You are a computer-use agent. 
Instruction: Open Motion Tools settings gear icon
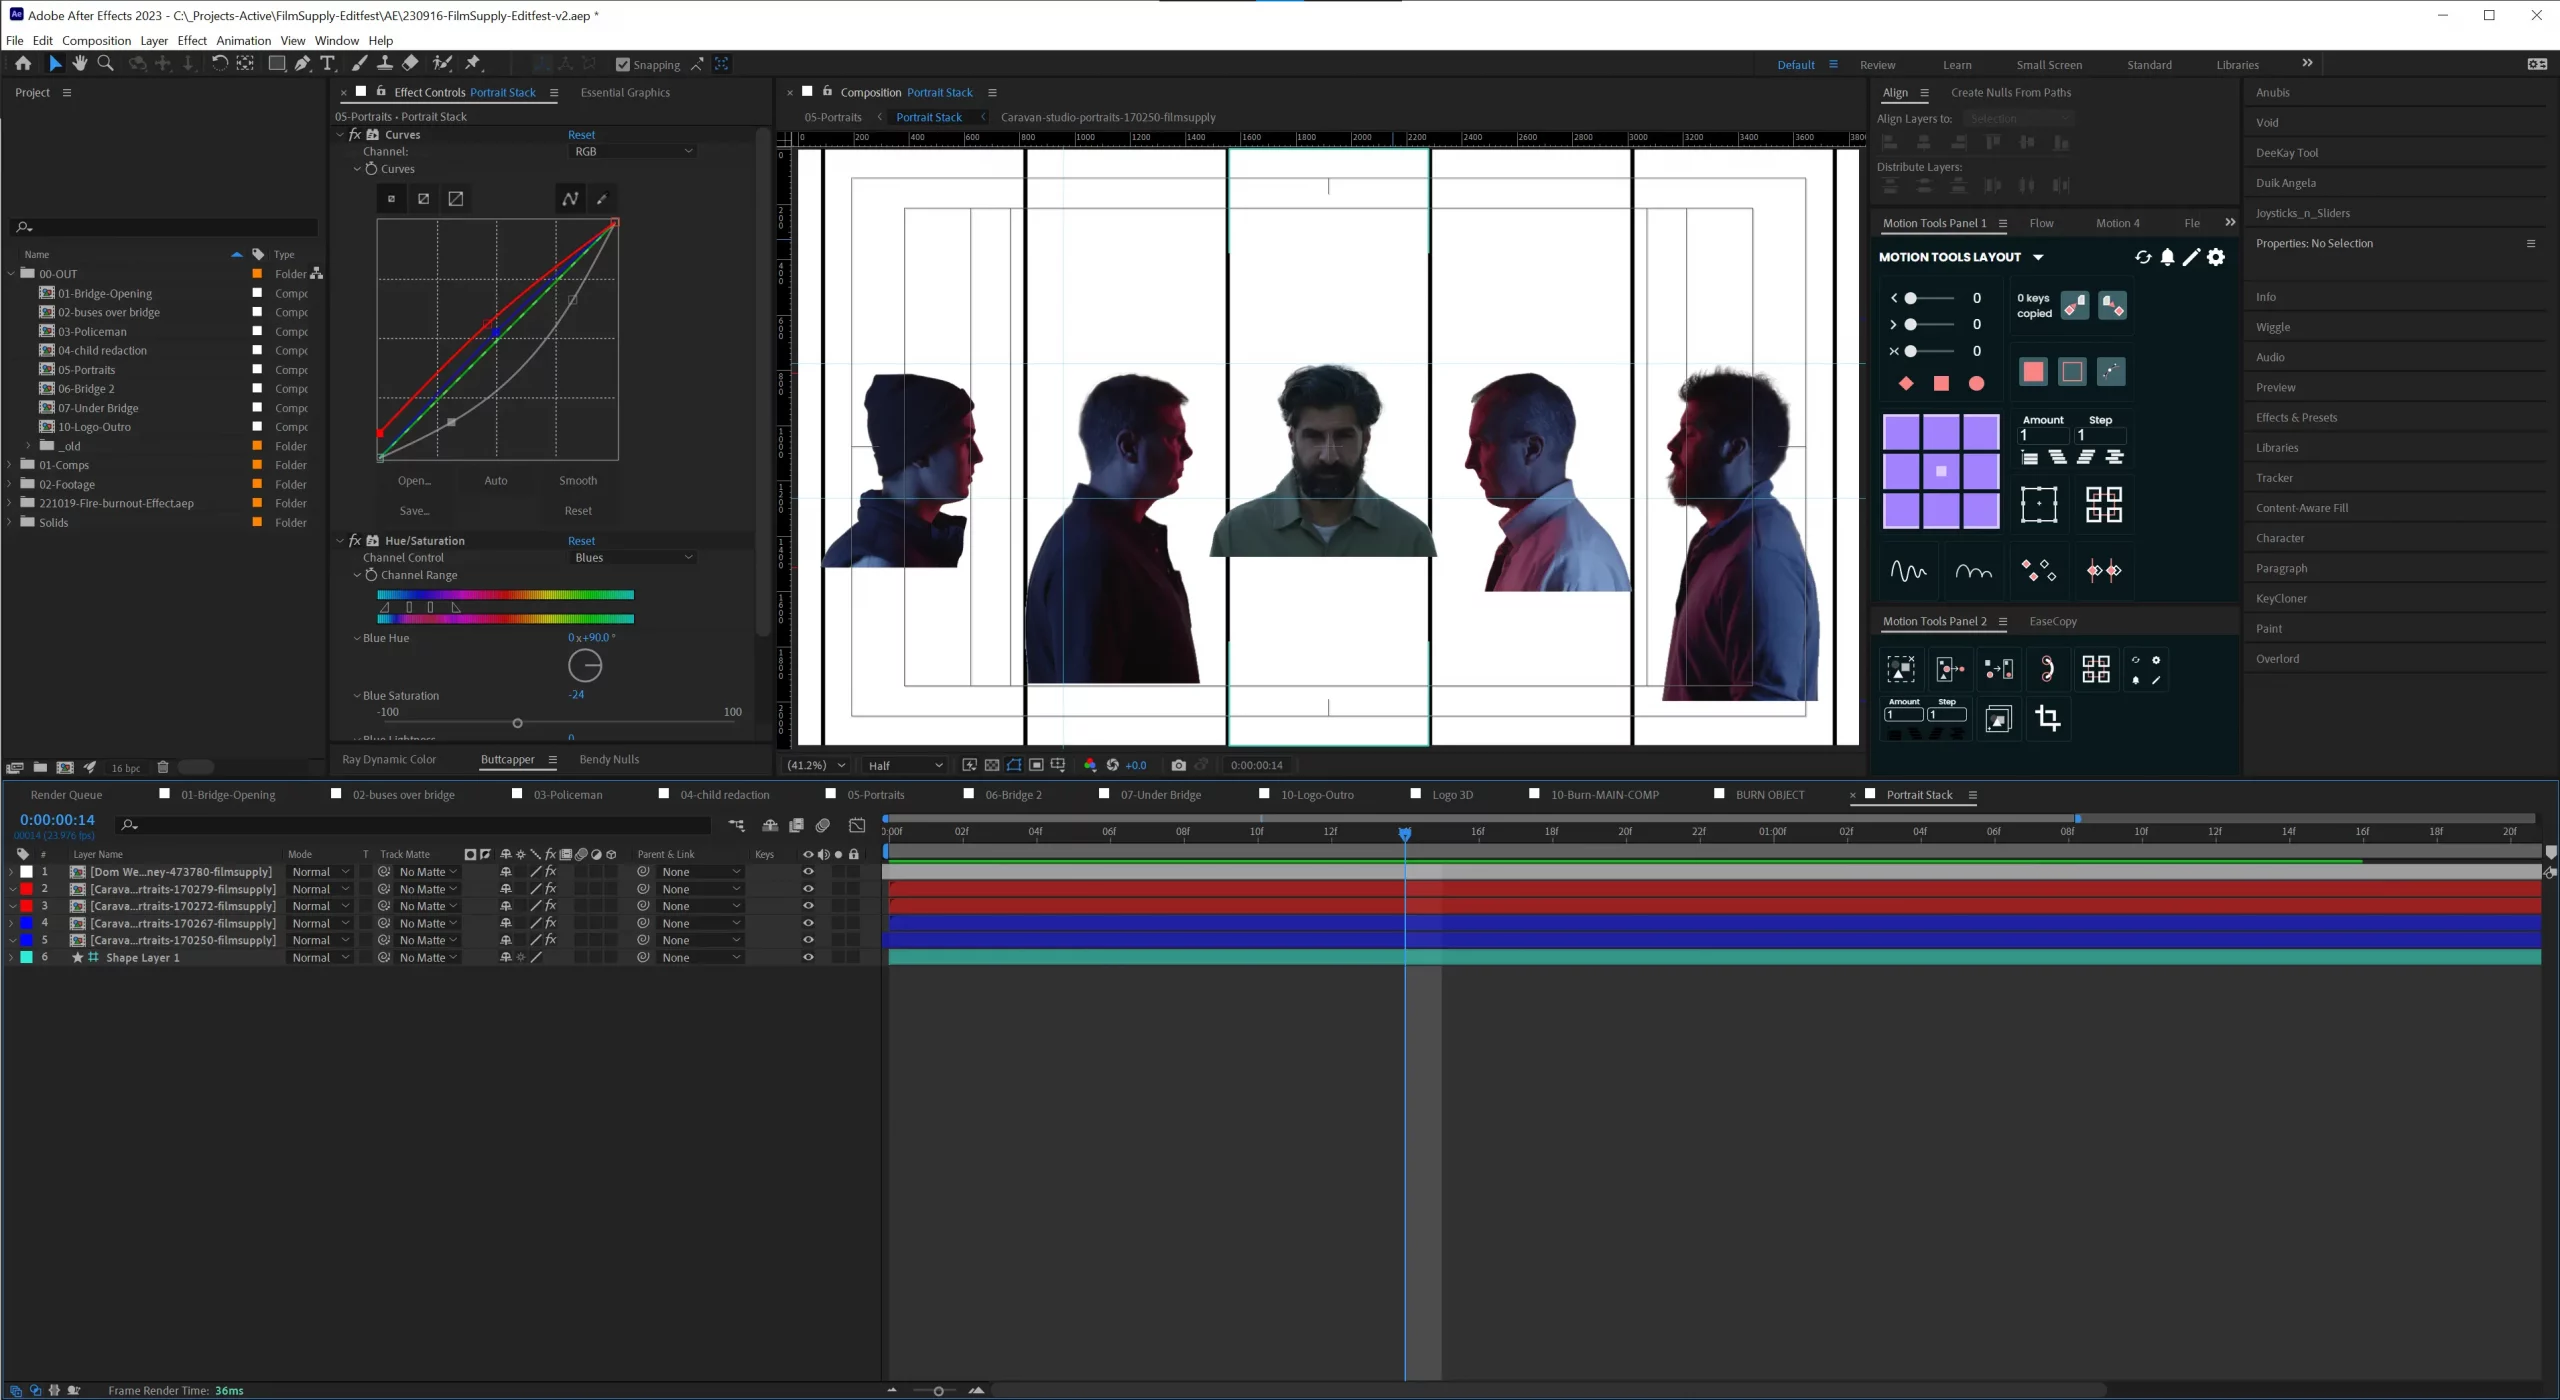pyautogui.click(x=2216, y=257)
